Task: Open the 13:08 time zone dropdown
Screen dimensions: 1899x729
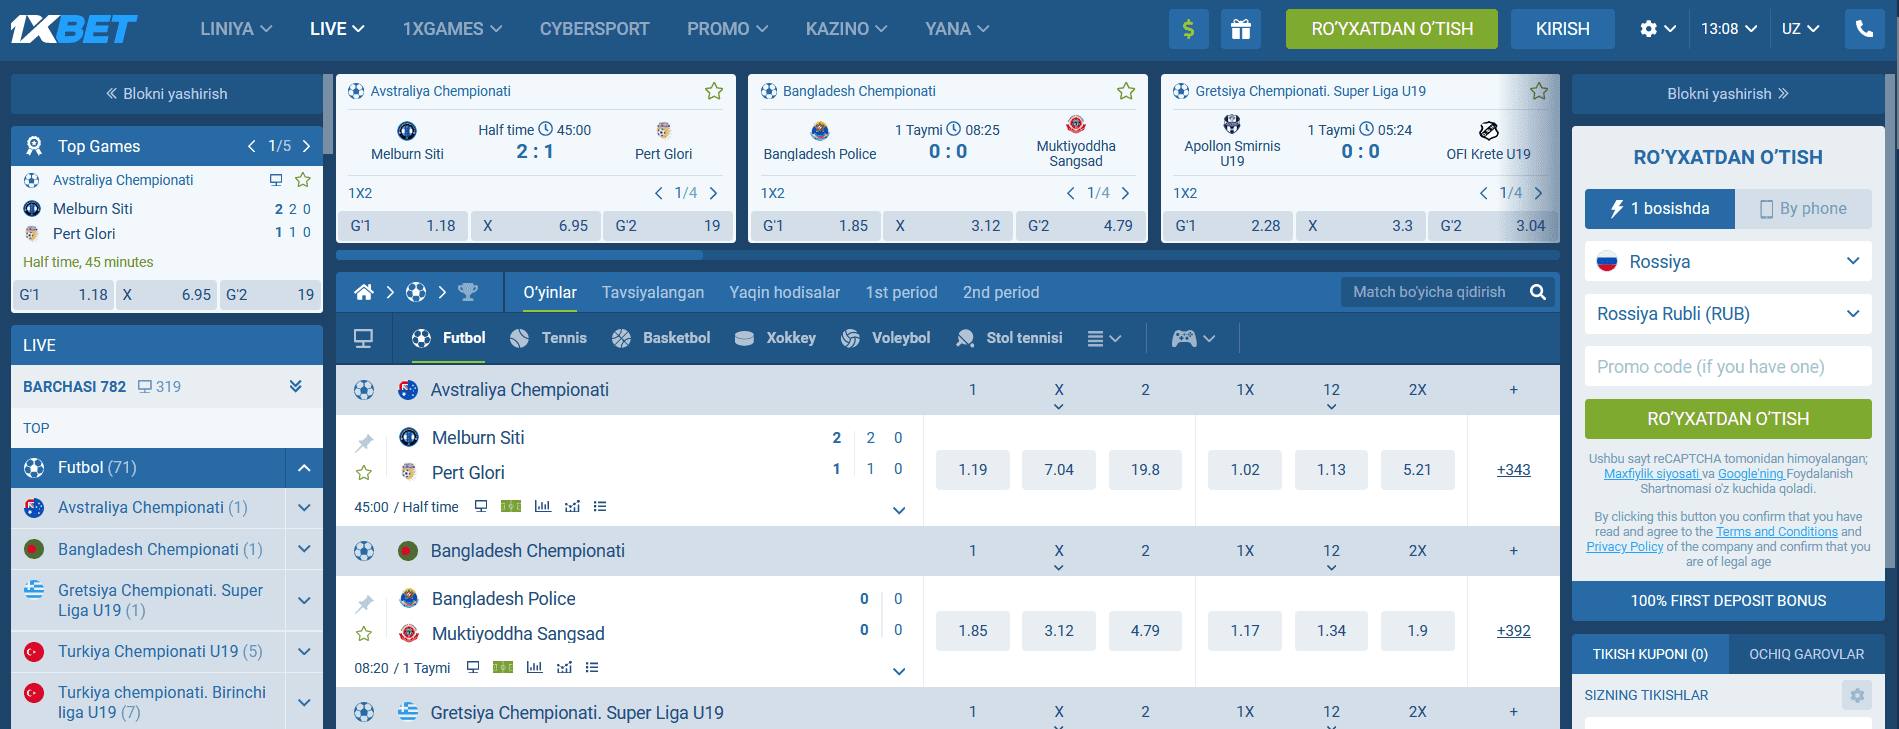Action: (1729, 29)
